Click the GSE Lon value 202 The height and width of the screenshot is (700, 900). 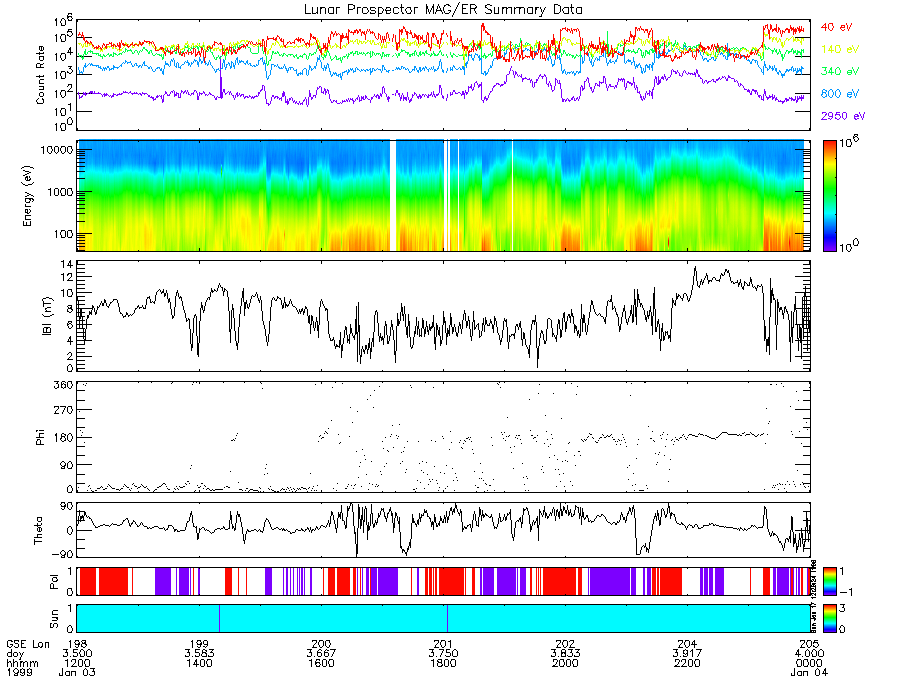coord(565,644)
